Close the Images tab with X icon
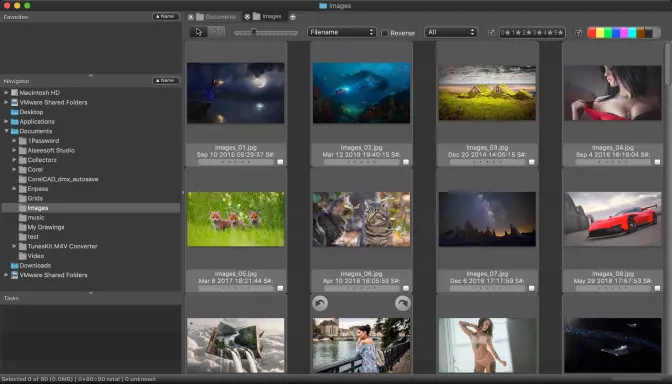672x384 pixels. click(x=247, y=17)
